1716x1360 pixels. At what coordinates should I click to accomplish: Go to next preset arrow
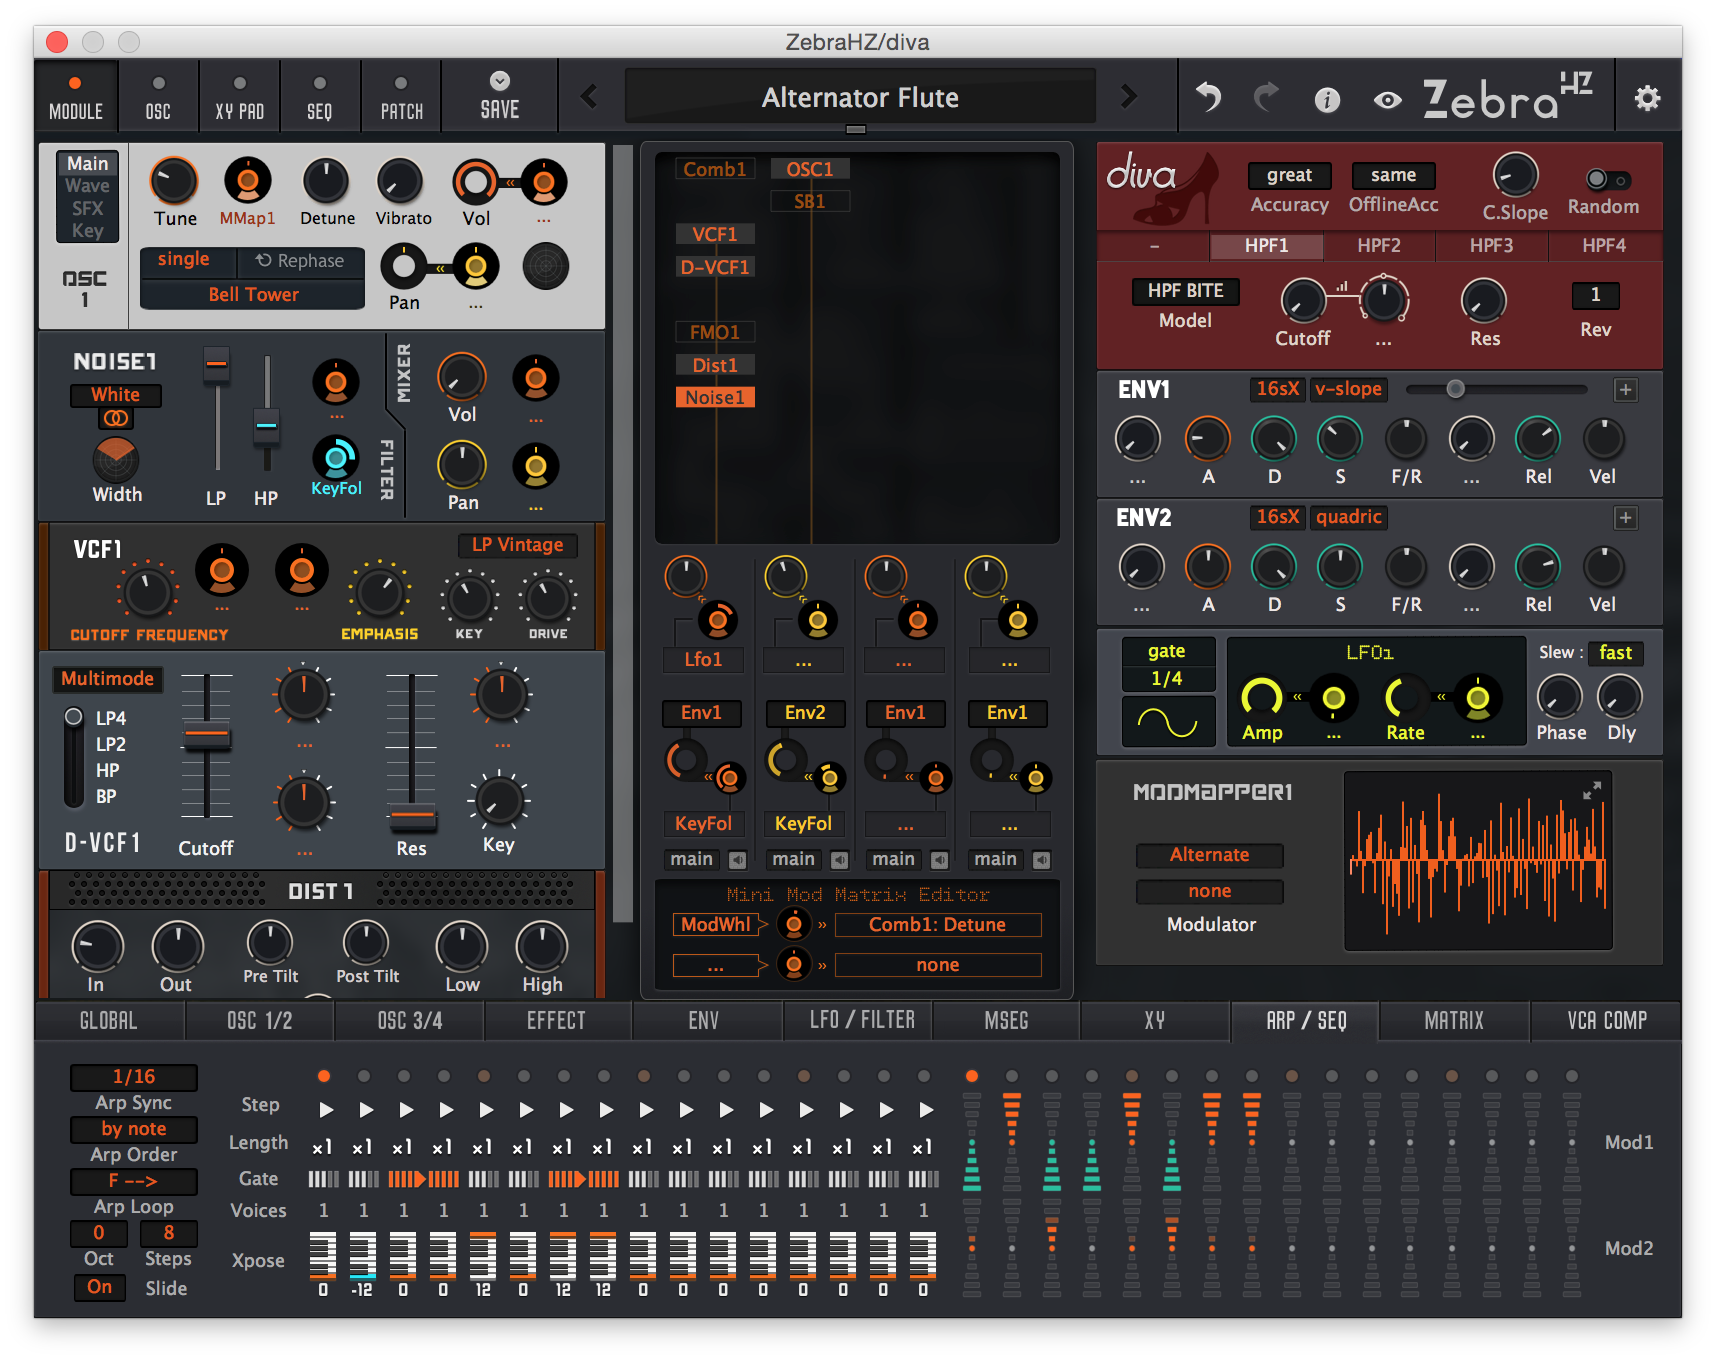(1129, 96)
